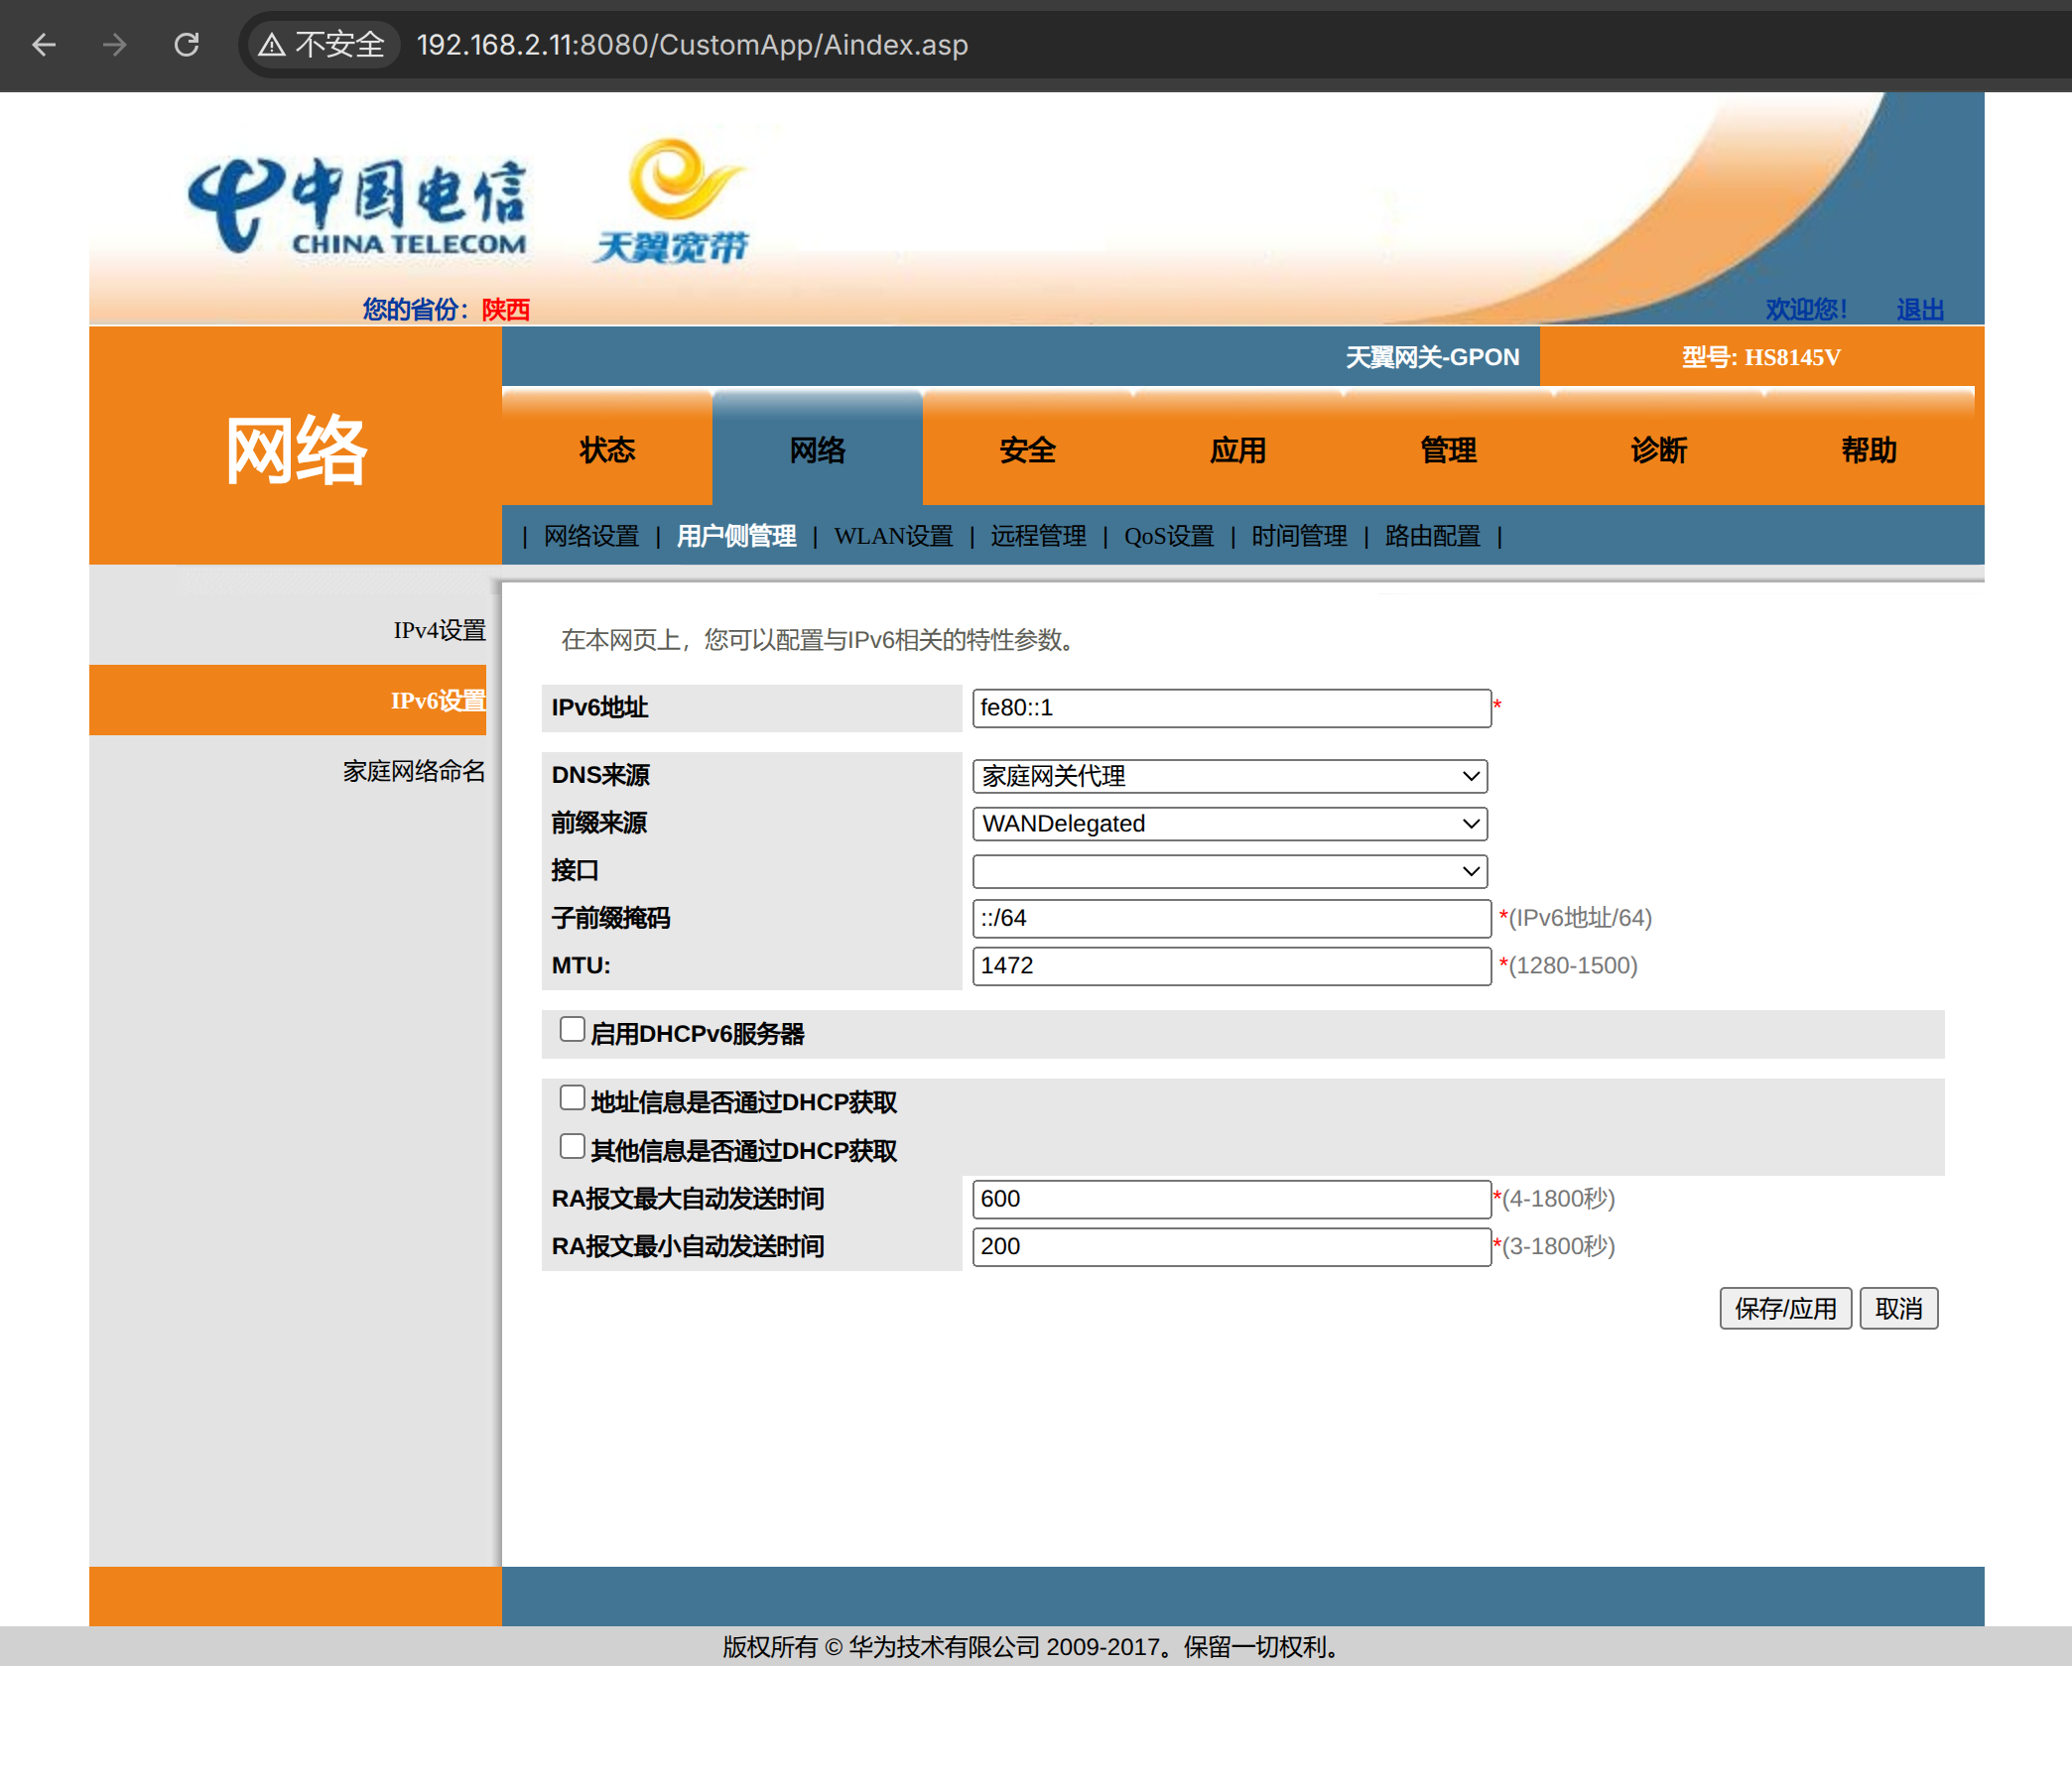
Task: Click the IPv6地址 input field
Action: (x=1230, y=708)
